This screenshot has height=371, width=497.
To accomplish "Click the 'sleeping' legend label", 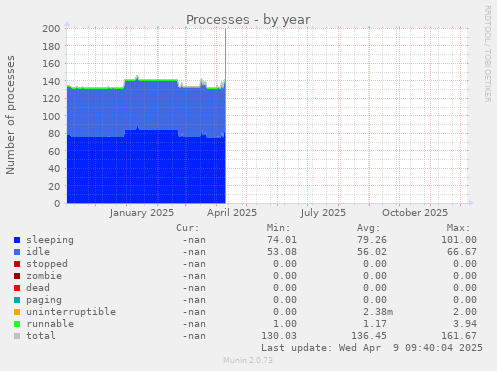I will [x=50, y=240].
